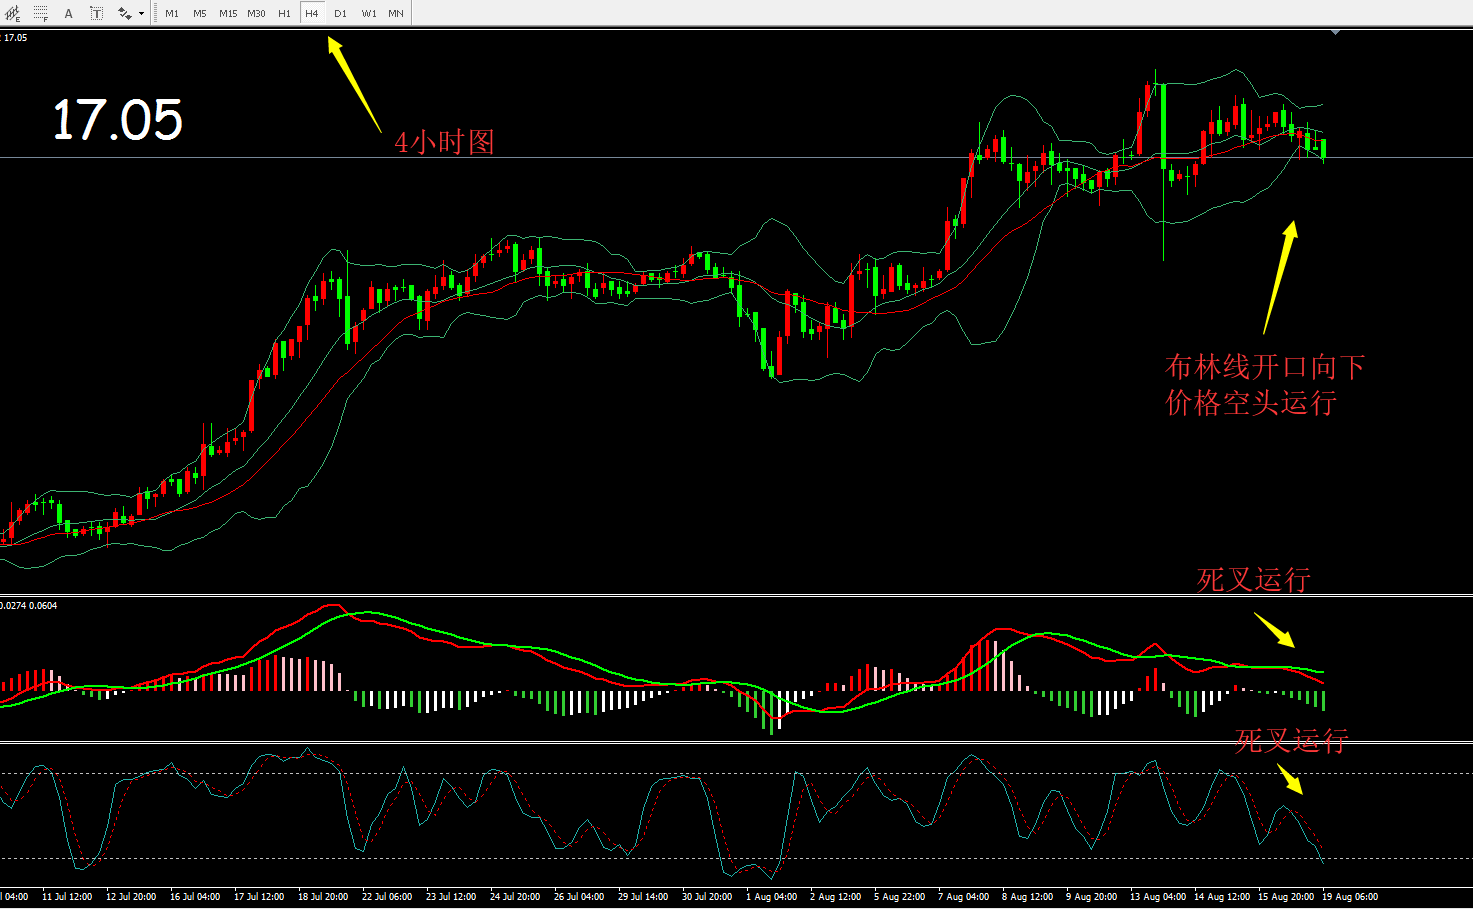The height and width of the screenshot is (910, 1473).
Task: Click the 22 Jul 06:00 time label
Action: [x=387, y=897]
